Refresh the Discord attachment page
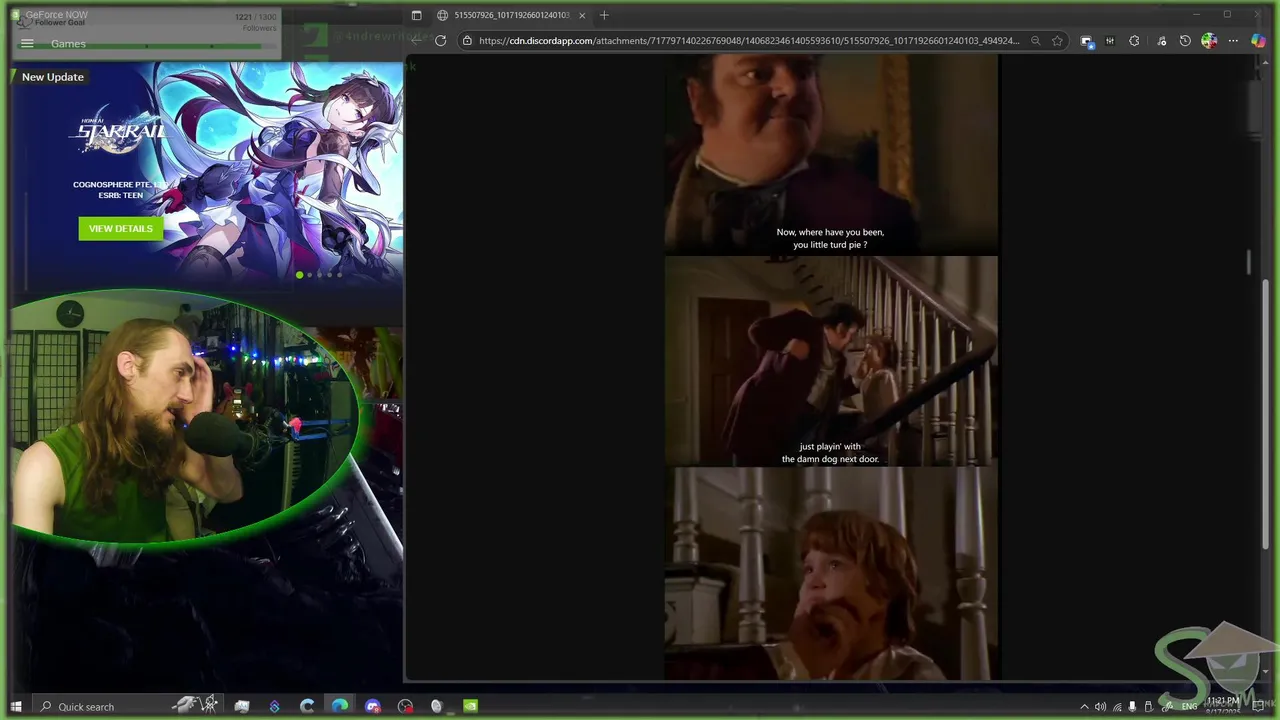Viewport: 1280px width, 720px height. pos(440,41)
